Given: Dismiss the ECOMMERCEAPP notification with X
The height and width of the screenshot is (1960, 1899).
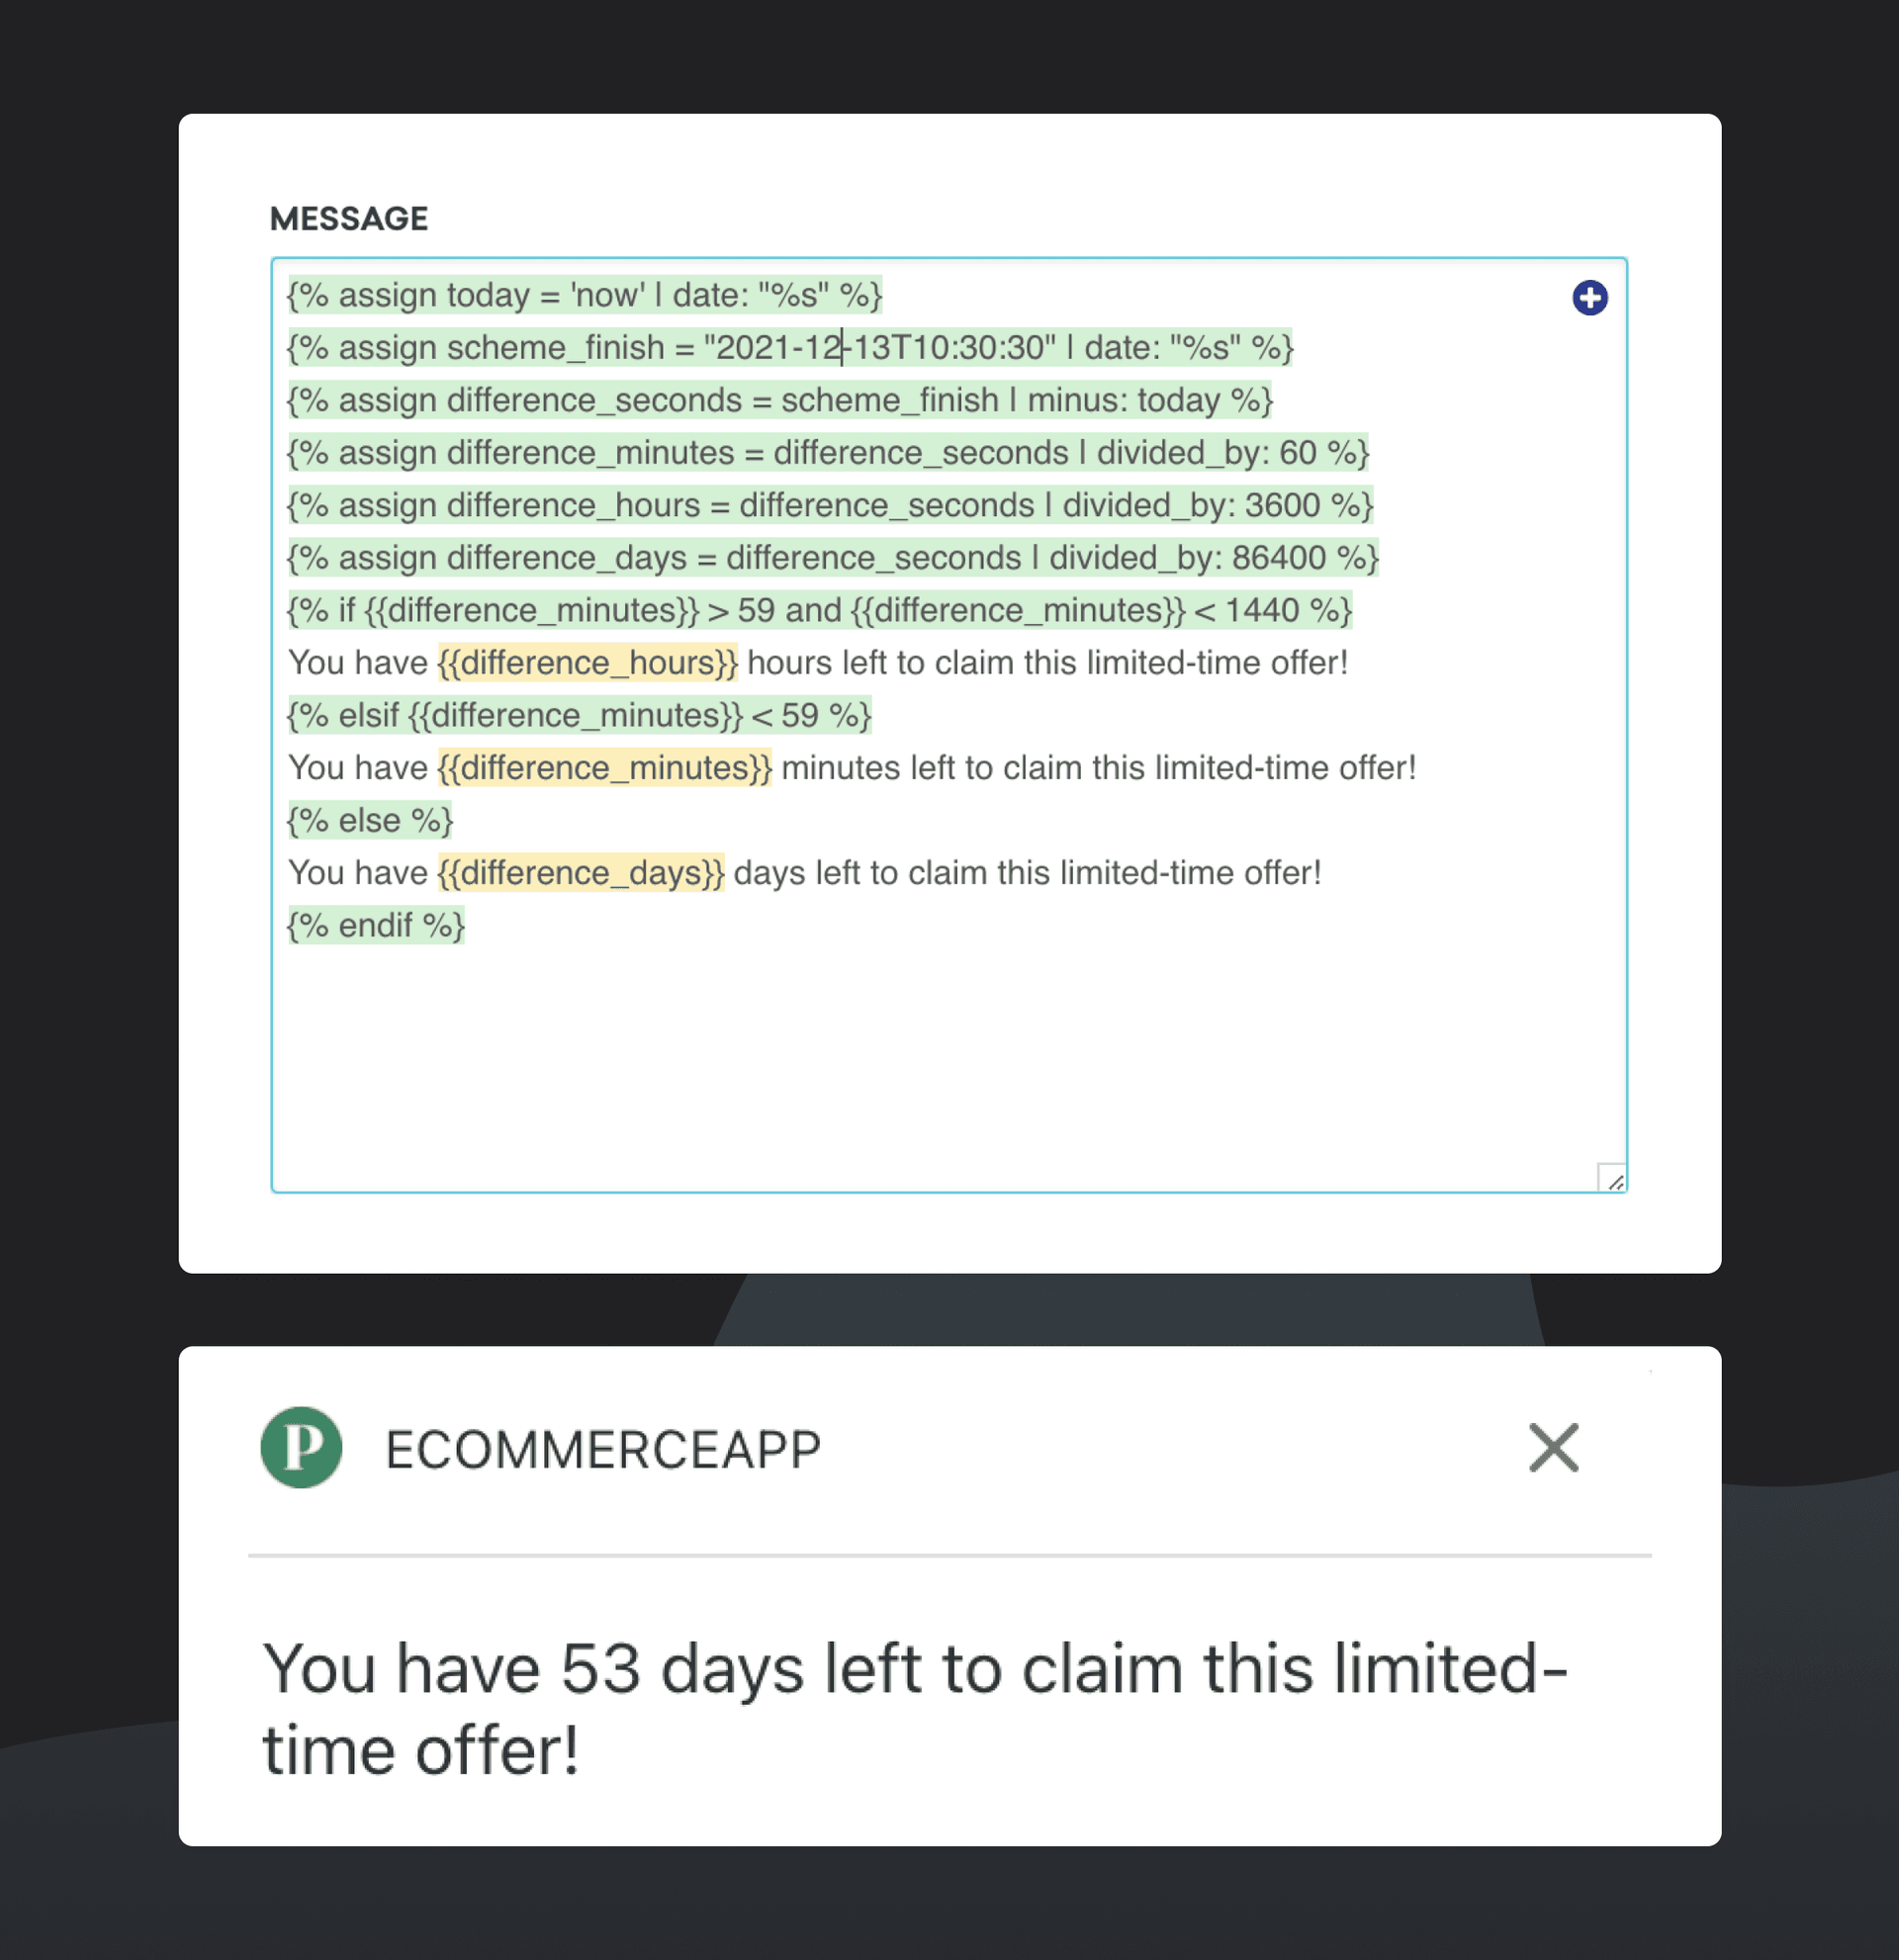Looking at the screenshot, I should (x=1553, y=1447).
